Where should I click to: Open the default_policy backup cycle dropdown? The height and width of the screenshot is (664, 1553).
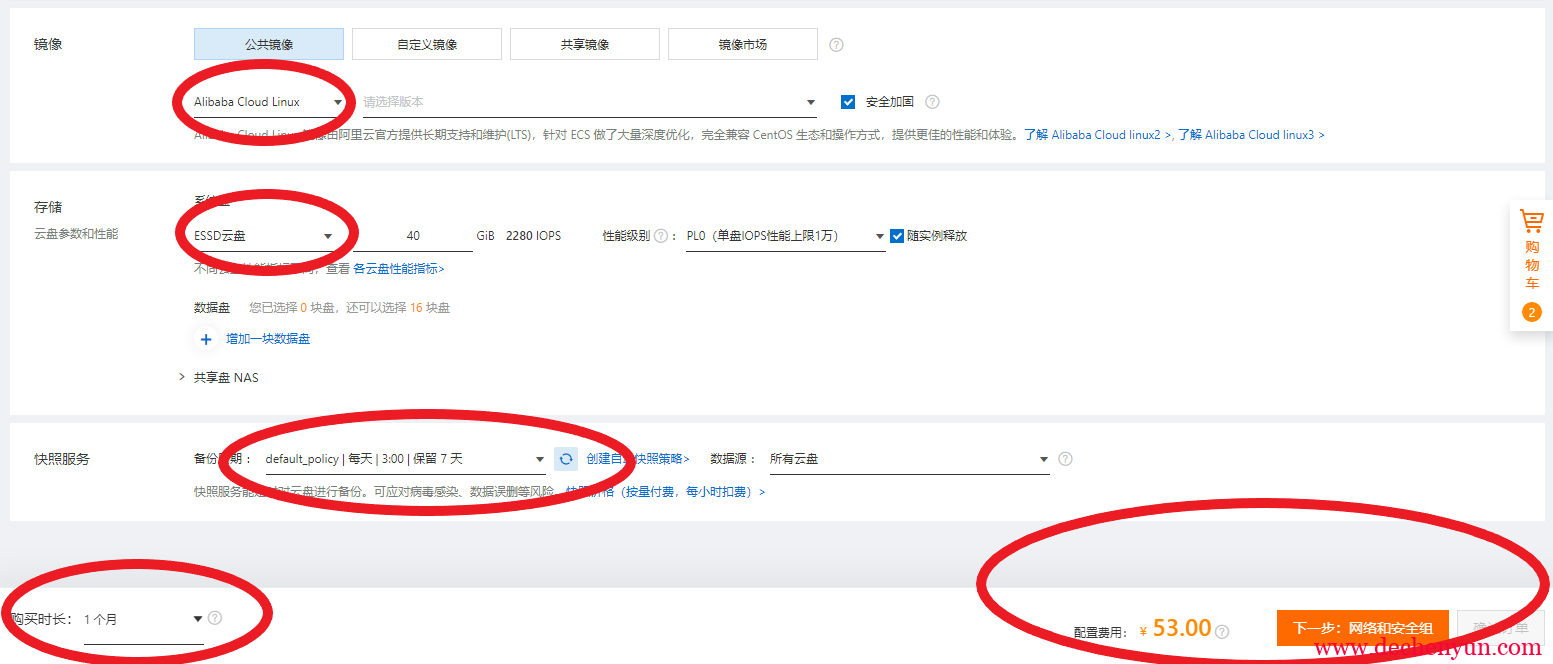(x=404, y=459)
